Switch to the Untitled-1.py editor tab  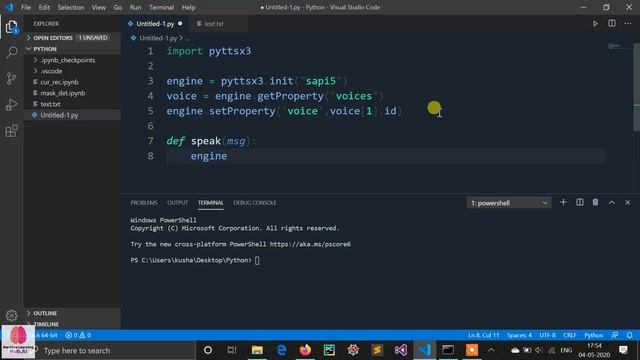pos(156,24)
